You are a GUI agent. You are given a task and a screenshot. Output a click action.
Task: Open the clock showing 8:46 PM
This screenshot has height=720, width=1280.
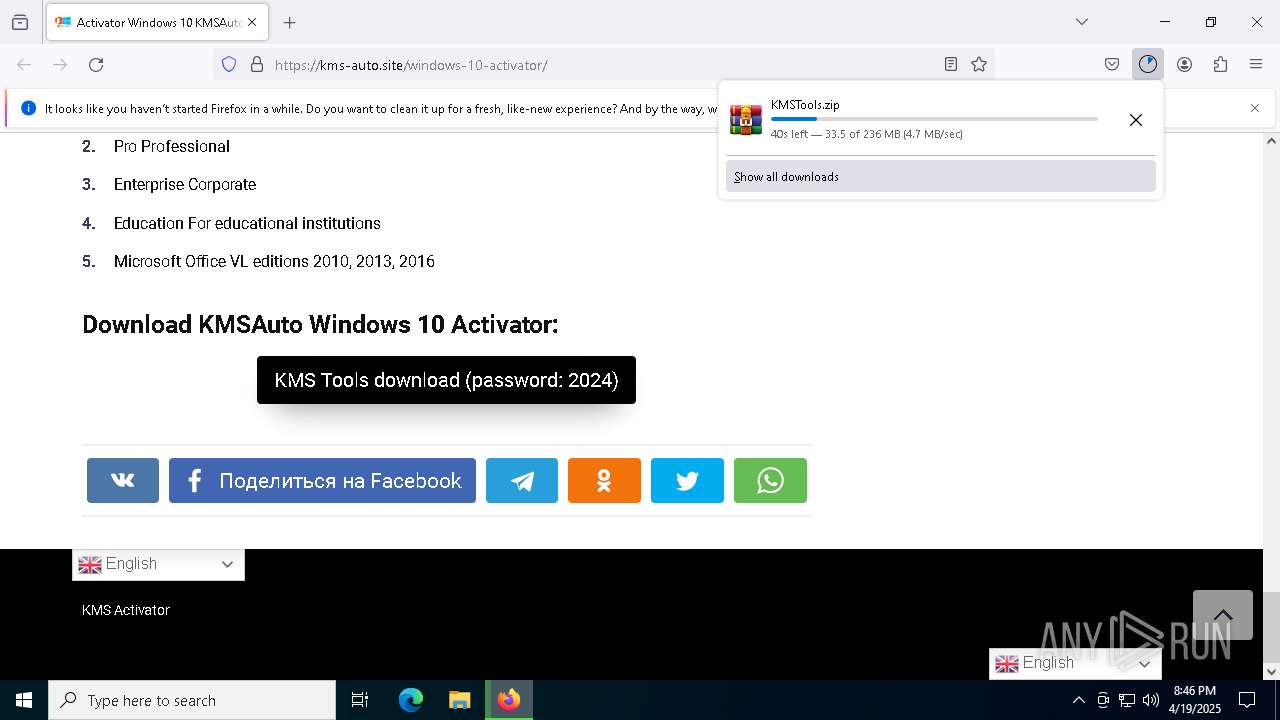1195,700
